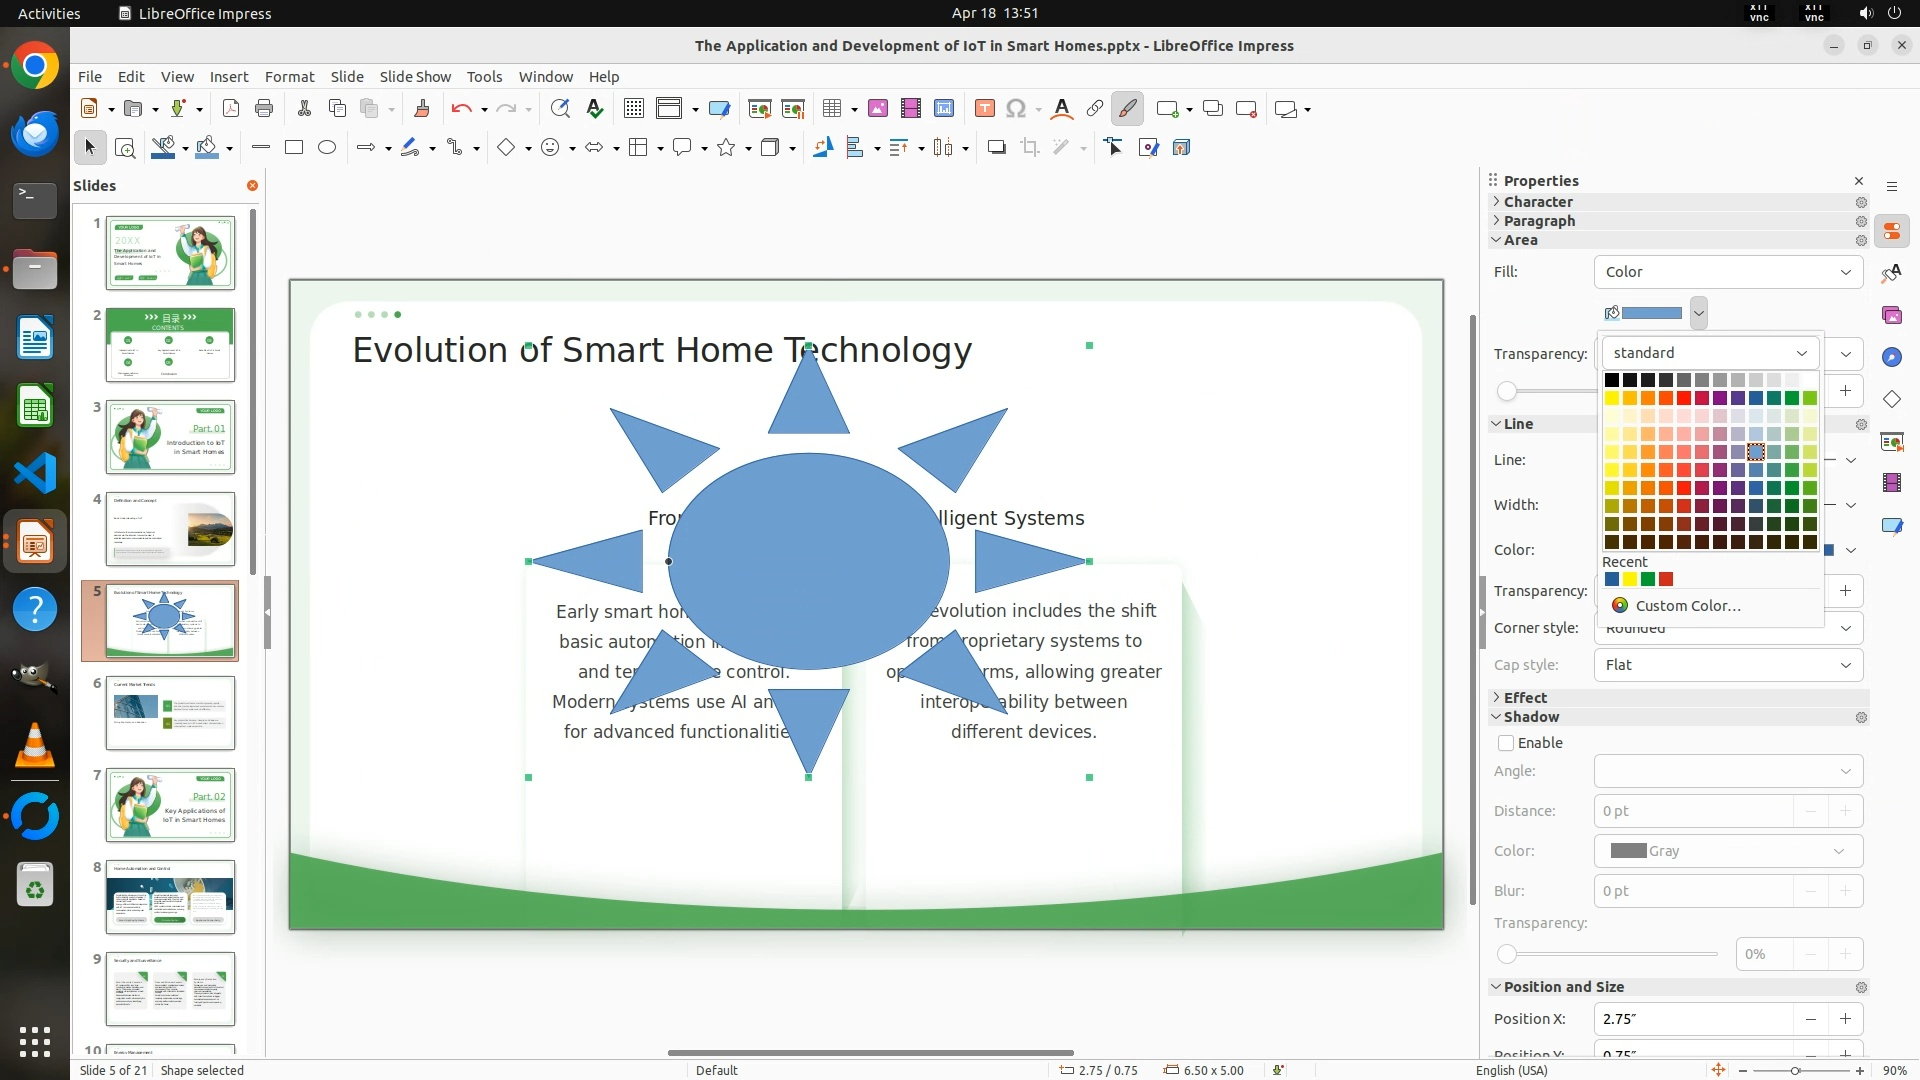Select the Rectangle drawing tool
The height and width of the screenshot is (1080, 1920).
click(294, 148)
